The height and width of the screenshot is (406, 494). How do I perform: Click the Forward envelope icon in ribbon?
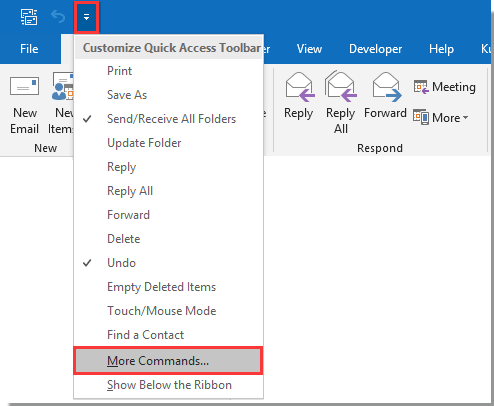(x=386, y=87)
